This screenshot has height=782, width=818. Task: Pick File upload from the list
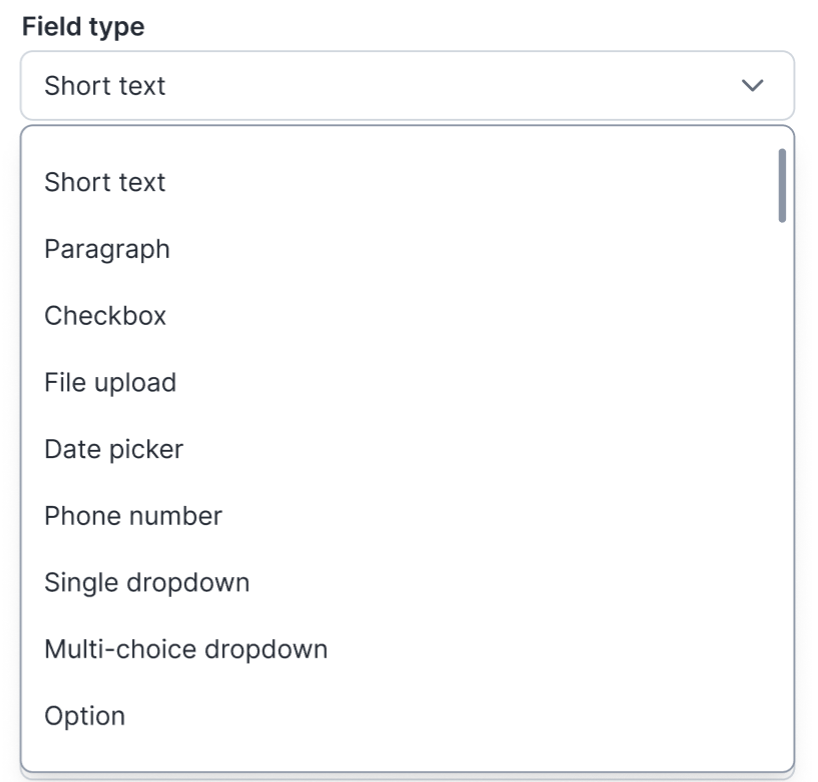click(x=110, y=383)
